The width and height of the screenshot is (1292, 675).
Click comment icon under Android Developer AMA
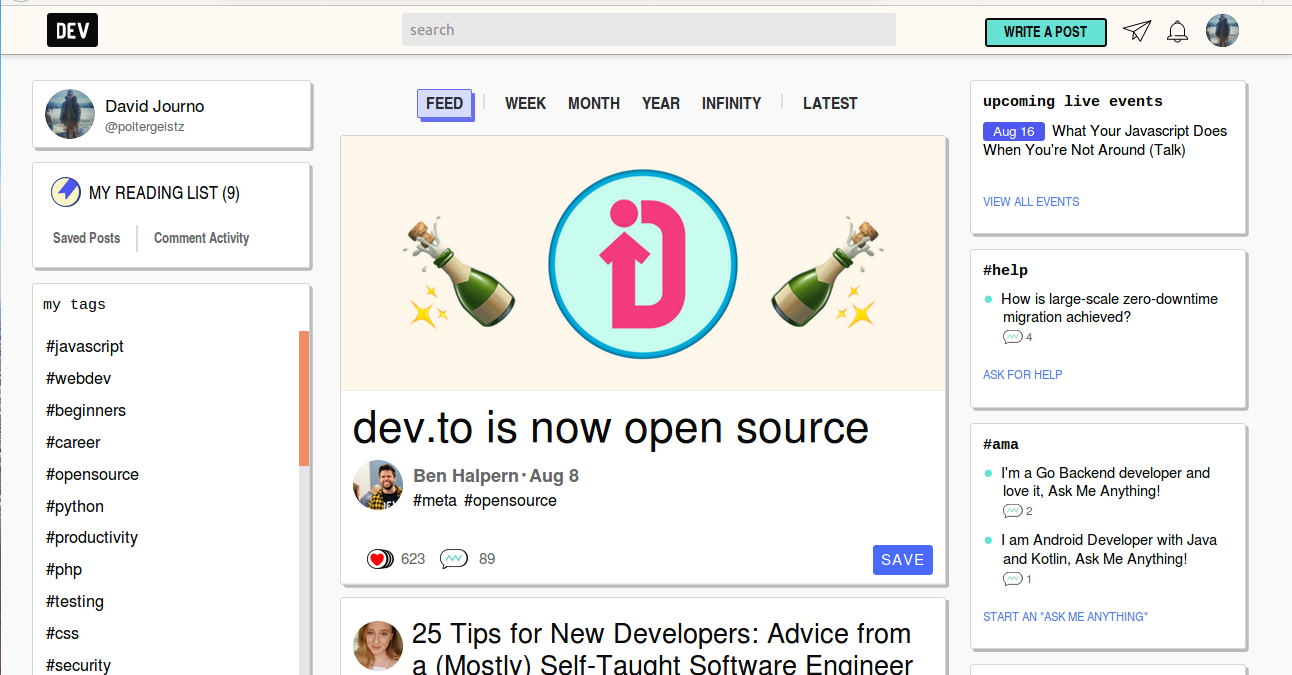coord(1013,579)
